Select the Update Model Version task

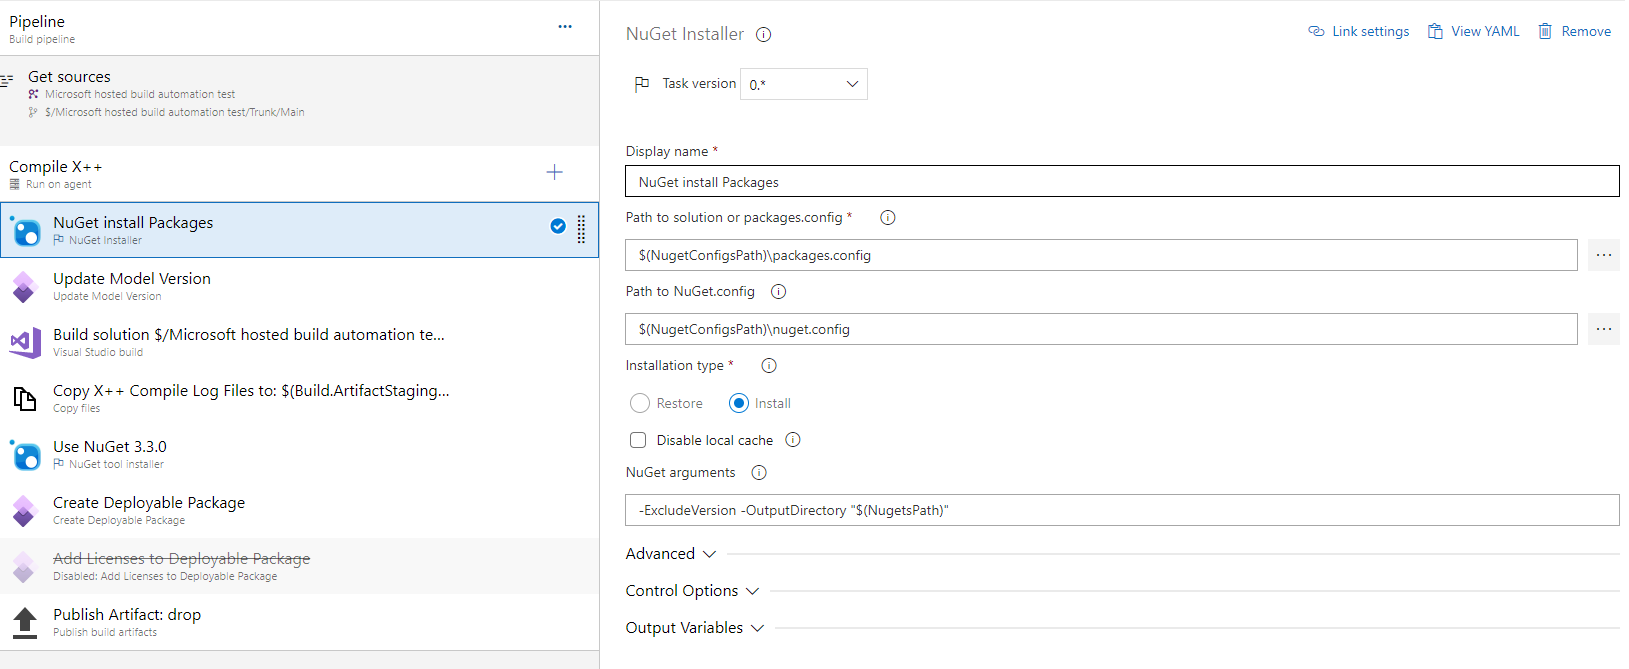coord(300,286)
